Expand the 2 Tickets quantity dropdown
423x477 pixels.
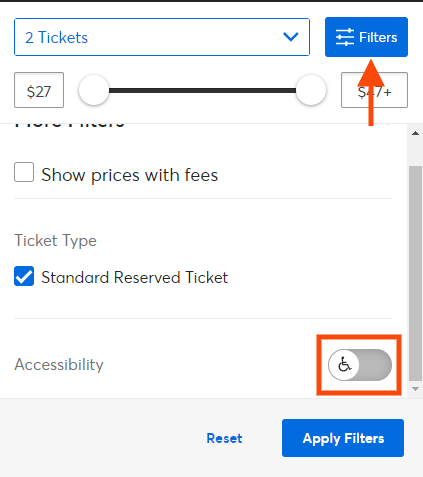click(x=162, y=37)
